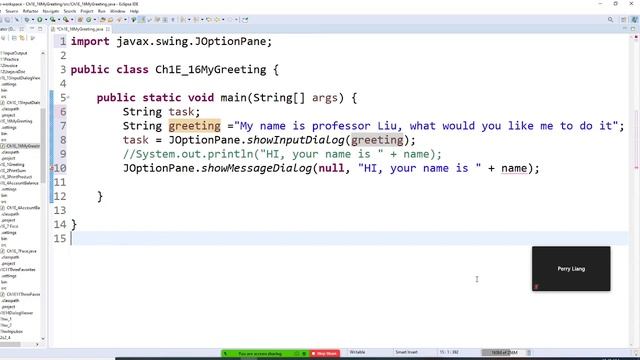Screen dimensions: 640x360
Task: Maximize the editor area
Action: [633, 29]
